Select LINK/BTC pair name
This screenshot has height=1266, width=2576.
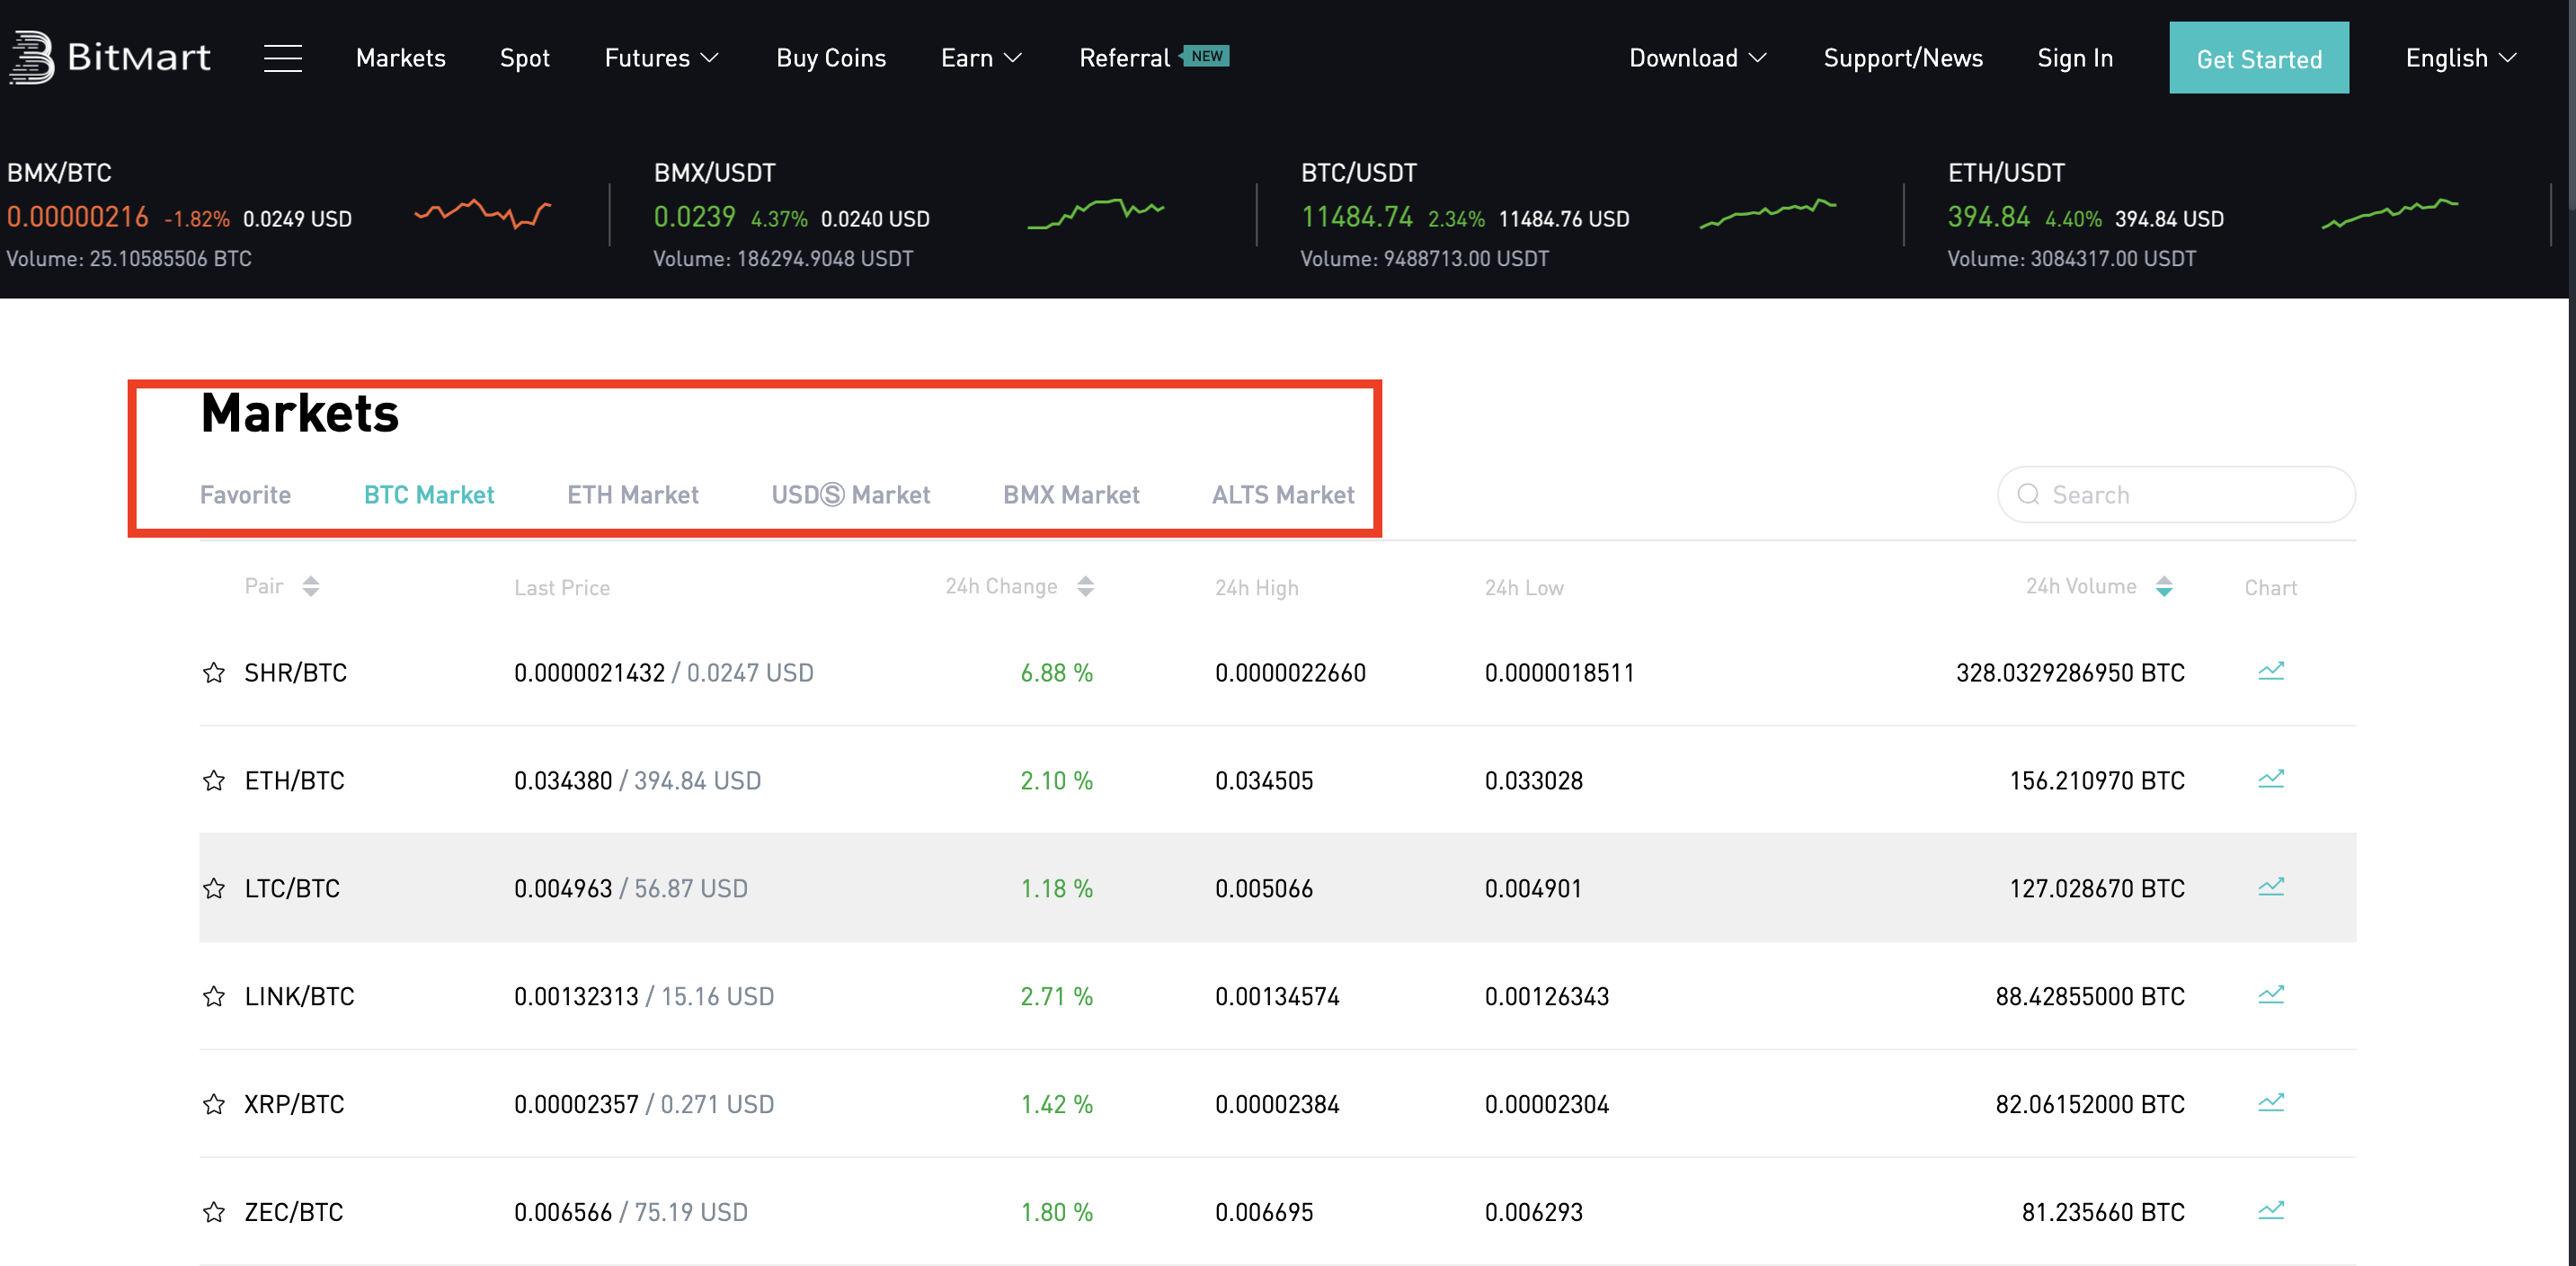coord(299,997)
